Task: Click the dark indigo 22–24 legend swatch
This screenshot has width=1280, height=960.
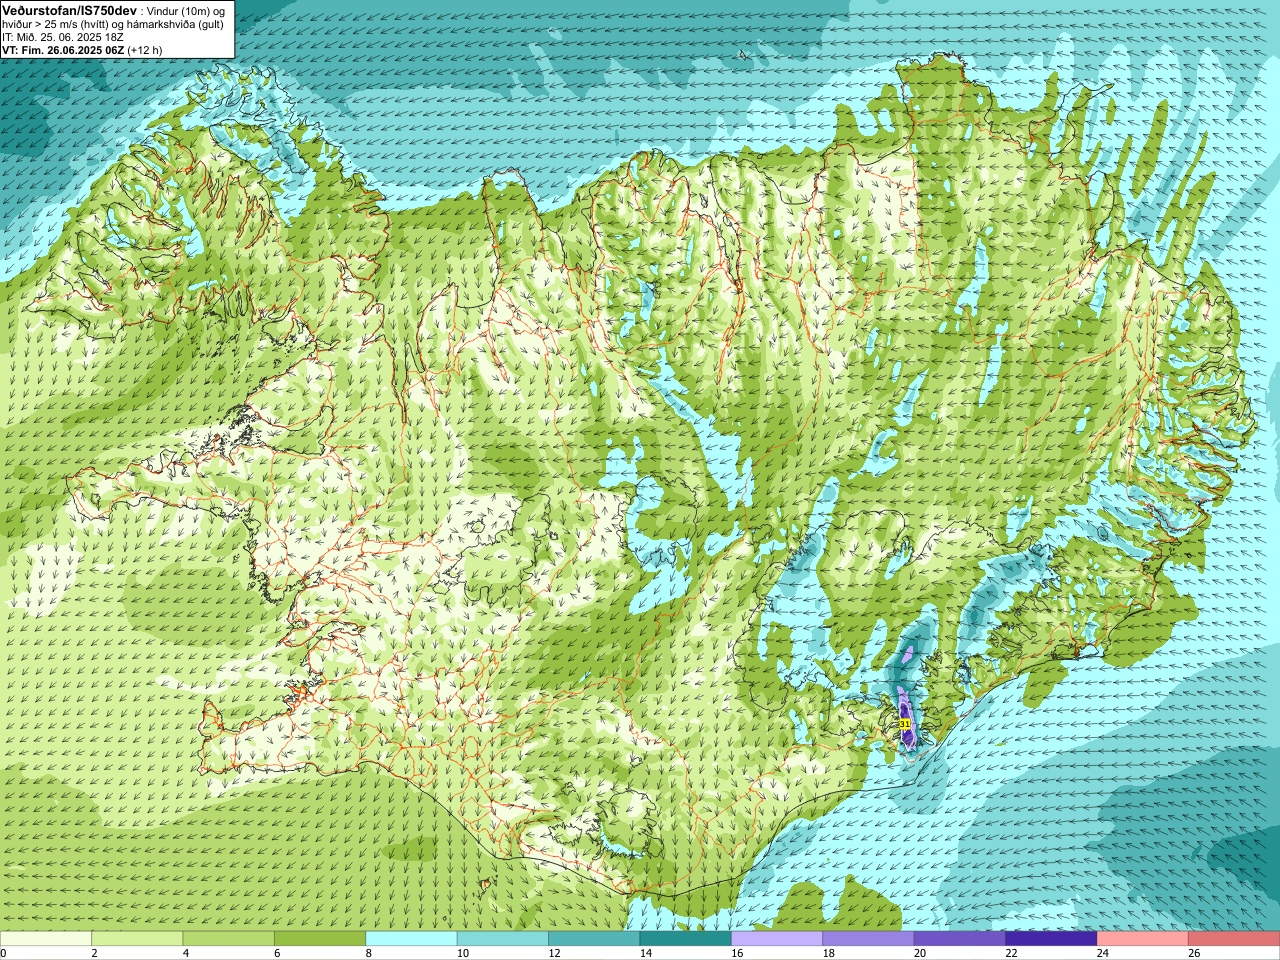Action: (x=1051, y=939)
